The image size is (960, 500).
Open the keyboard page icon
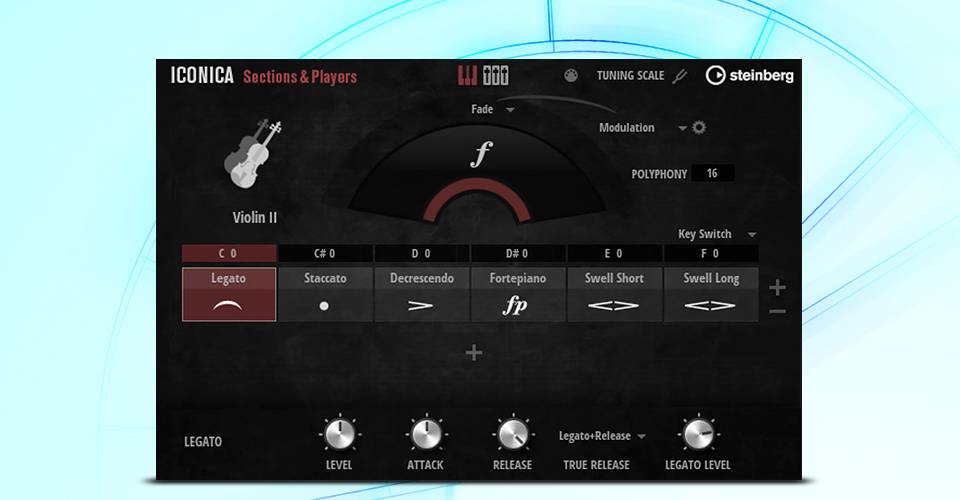point(467,76)
